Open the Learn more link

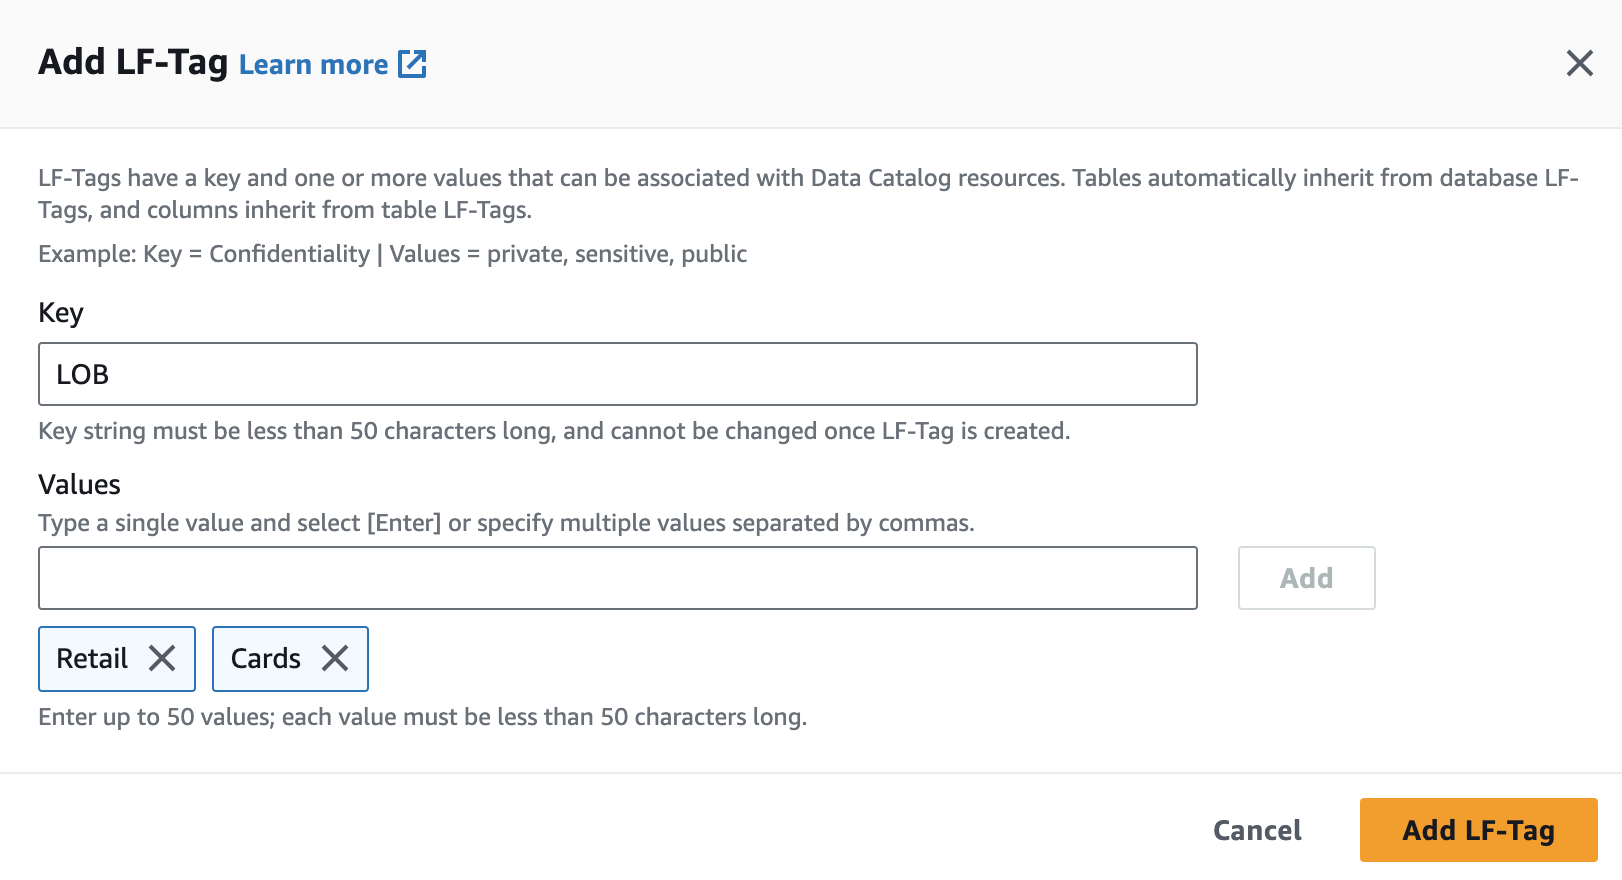click(x=313, y=65)
